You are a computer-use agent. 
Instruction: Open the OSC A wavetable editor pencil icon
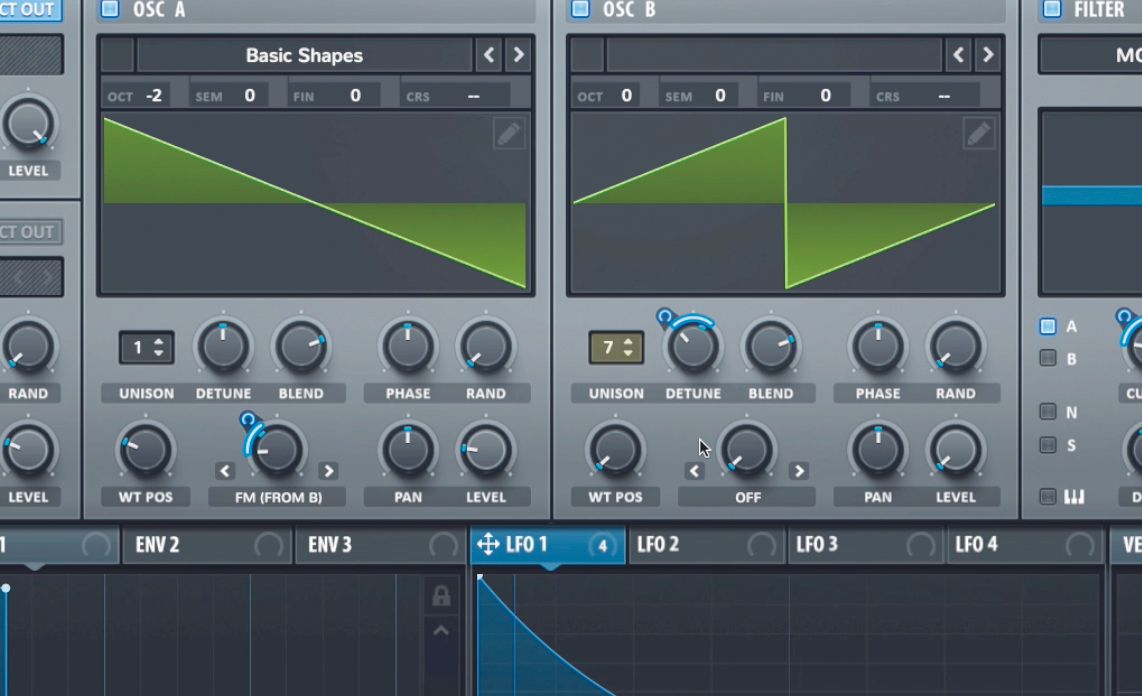tap(508, 133)
